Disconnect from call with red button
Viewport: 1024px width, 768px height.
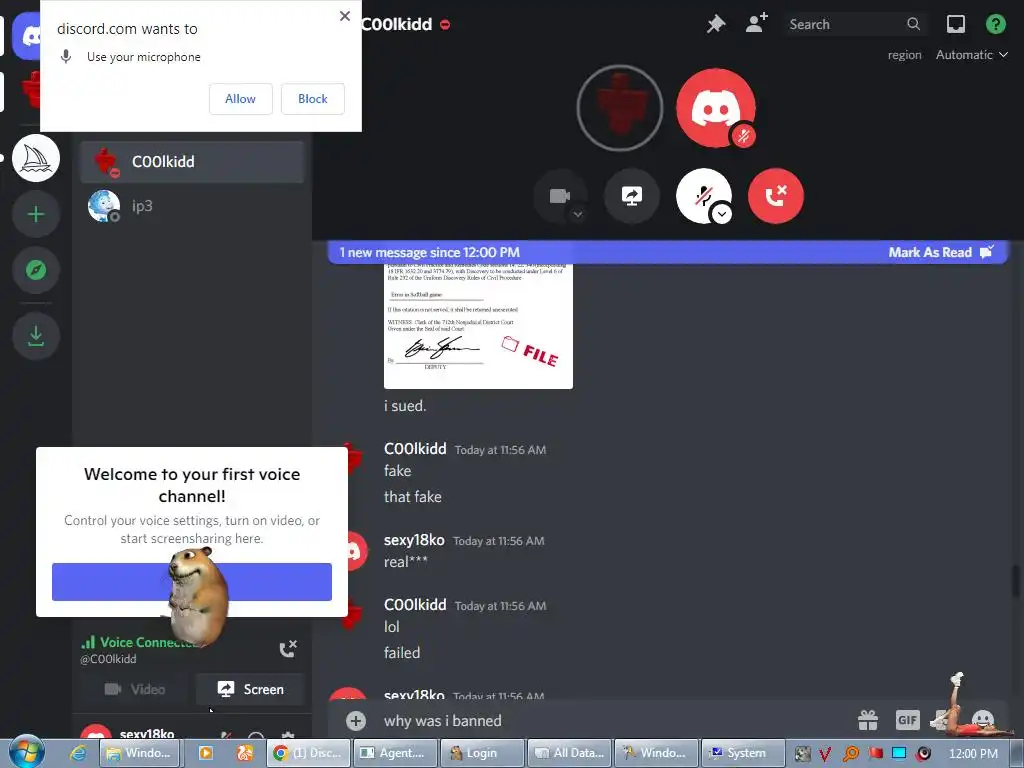click(x=776, y=196)
